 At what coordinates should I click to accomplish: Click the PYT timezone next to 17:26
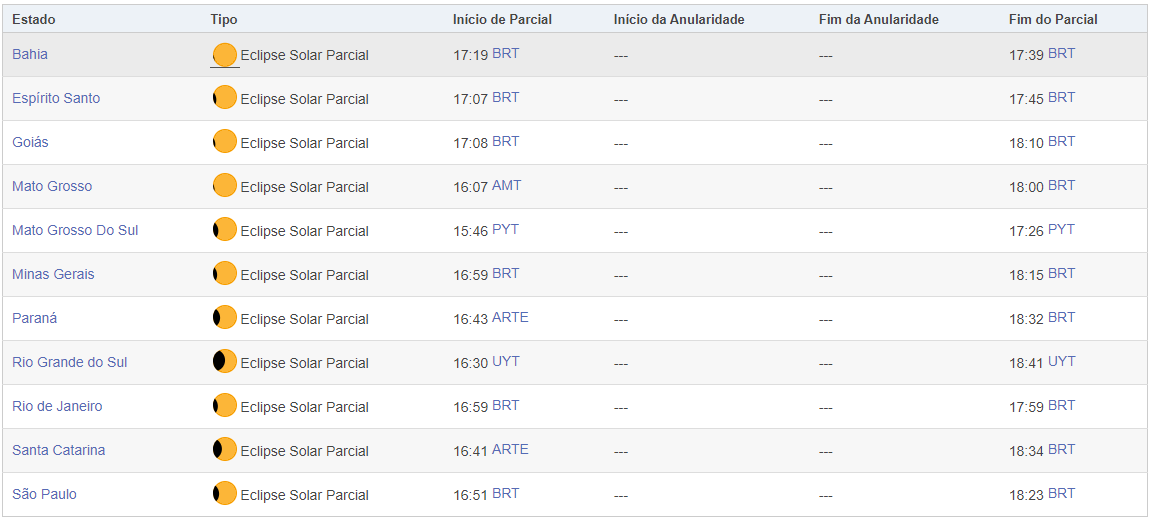click(1061, 229)
